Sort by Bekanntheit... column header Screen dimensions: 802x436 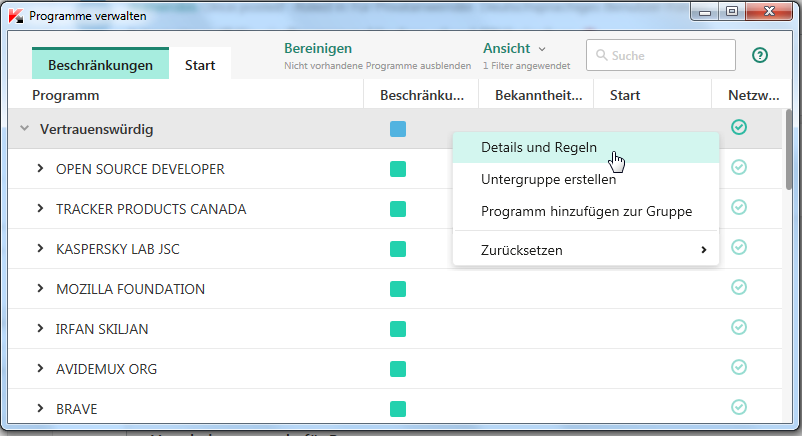(x=536, y=95)
